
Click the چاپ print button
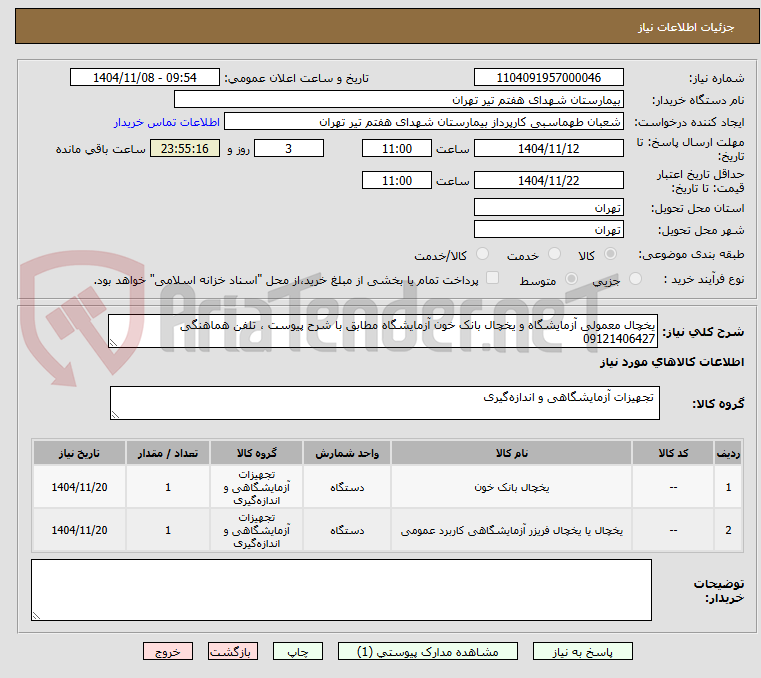click(298, 651)
